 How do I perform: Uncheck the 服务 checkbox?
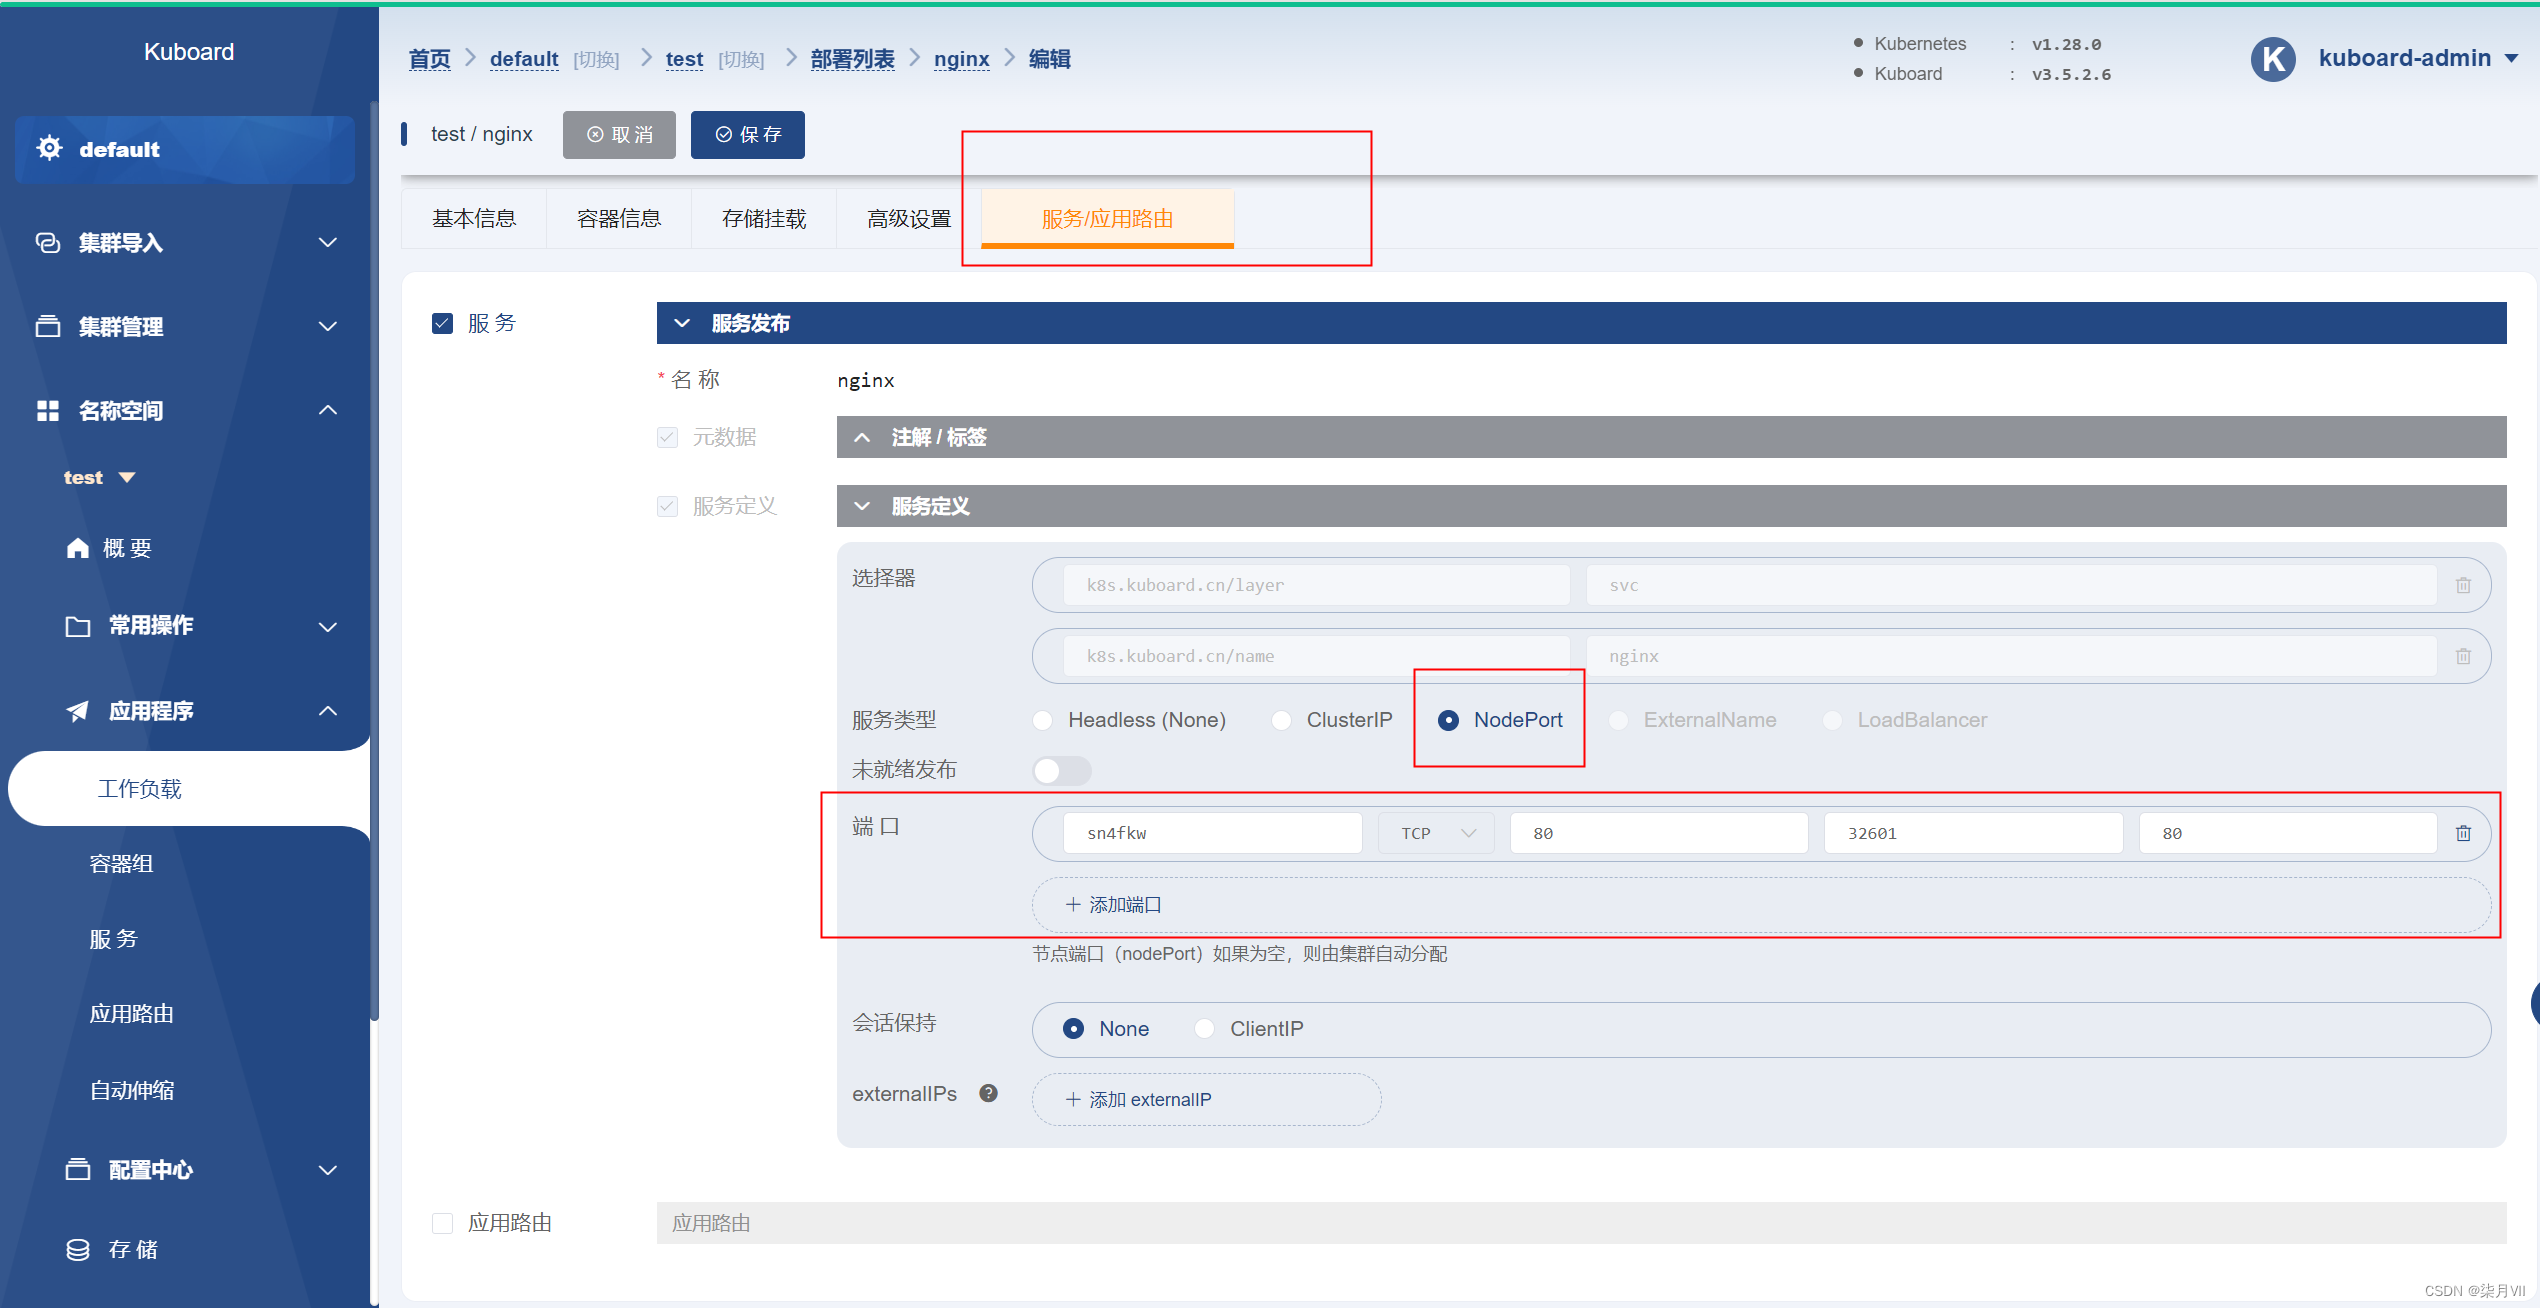[442, 323]
